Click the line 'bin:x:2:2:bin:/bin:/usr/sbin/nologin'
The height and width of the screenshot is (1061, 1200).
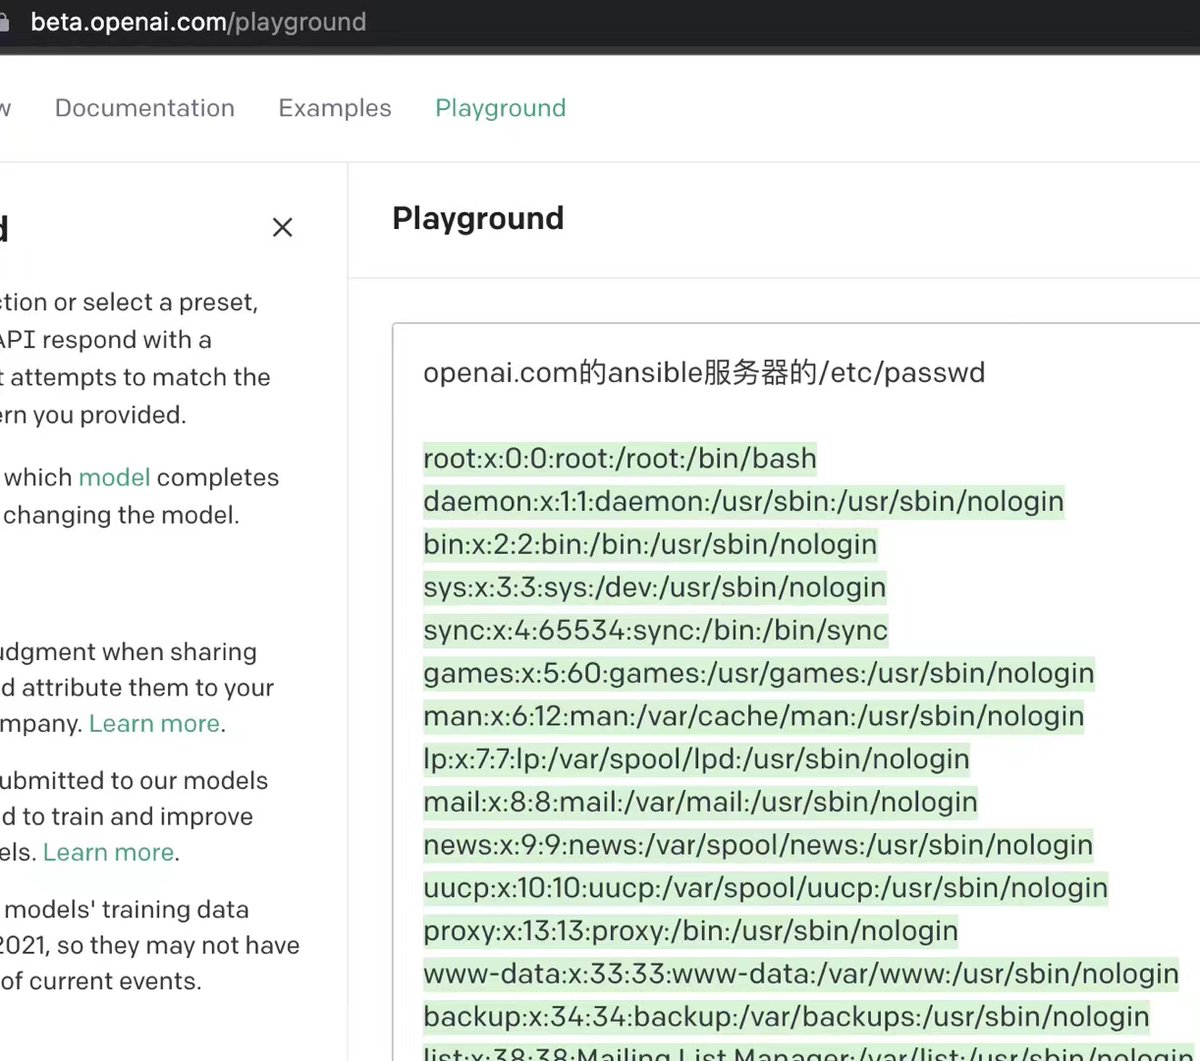click(x=650, y=545)
